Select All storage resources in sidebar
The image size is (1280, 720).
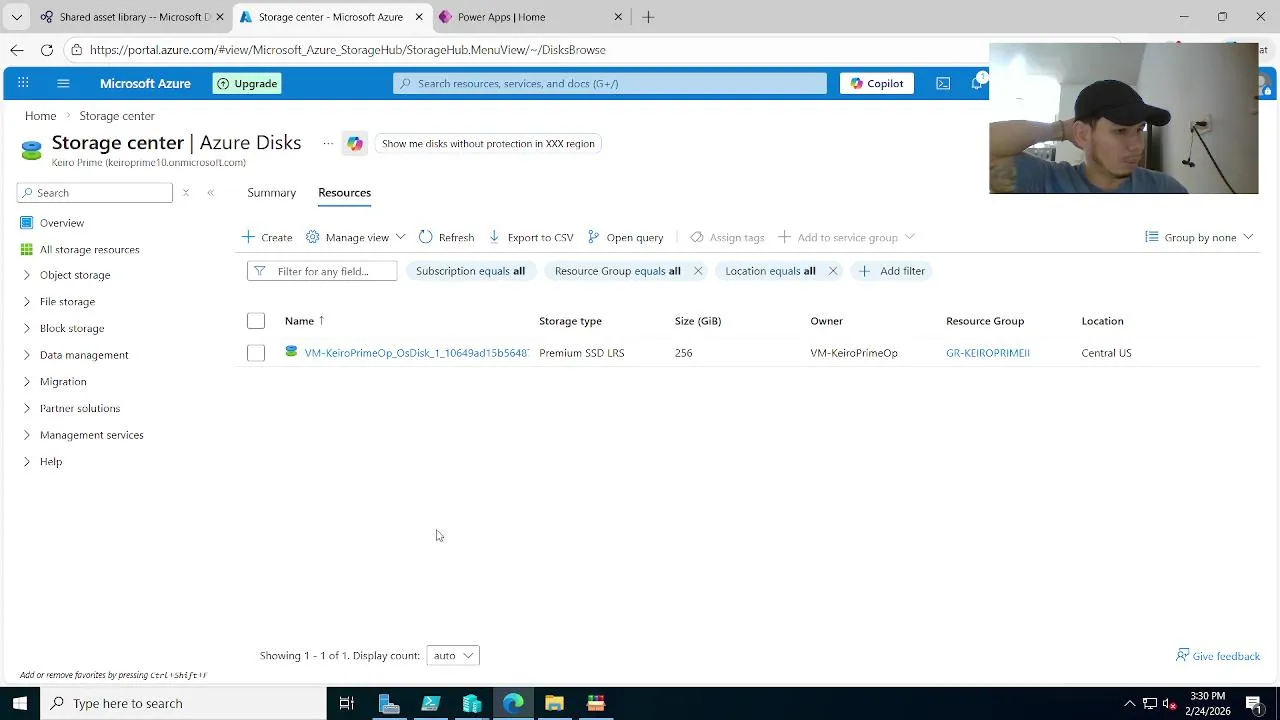tap(89, 249)
